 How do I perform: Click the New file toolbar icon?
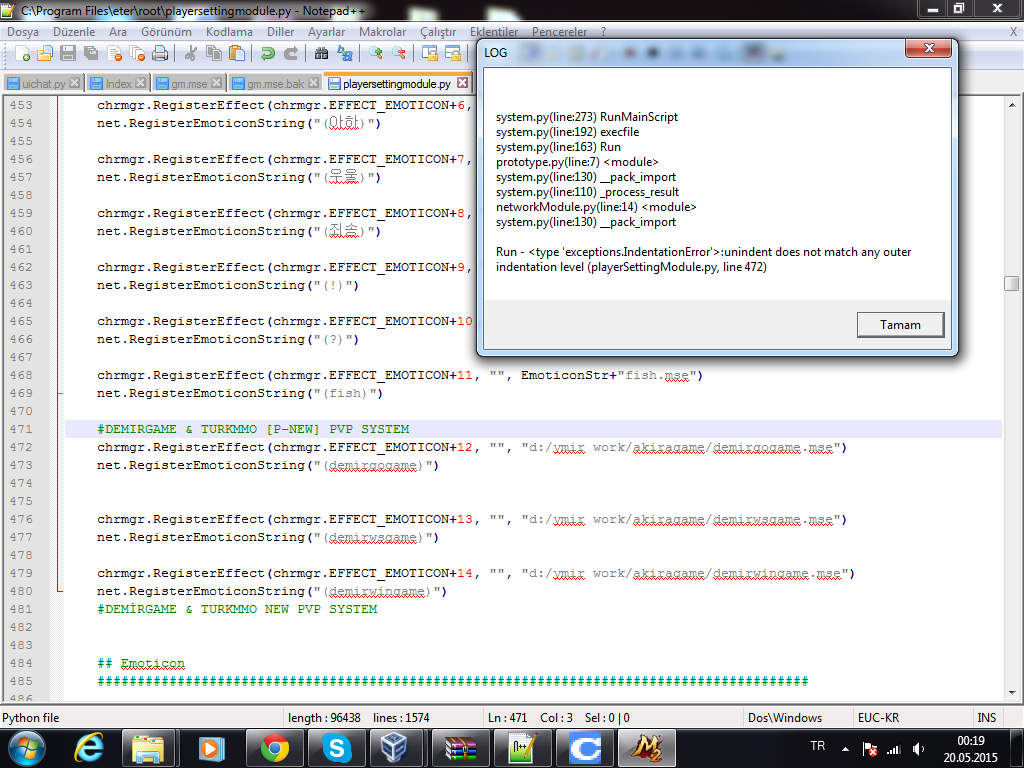tap(22, 54)
